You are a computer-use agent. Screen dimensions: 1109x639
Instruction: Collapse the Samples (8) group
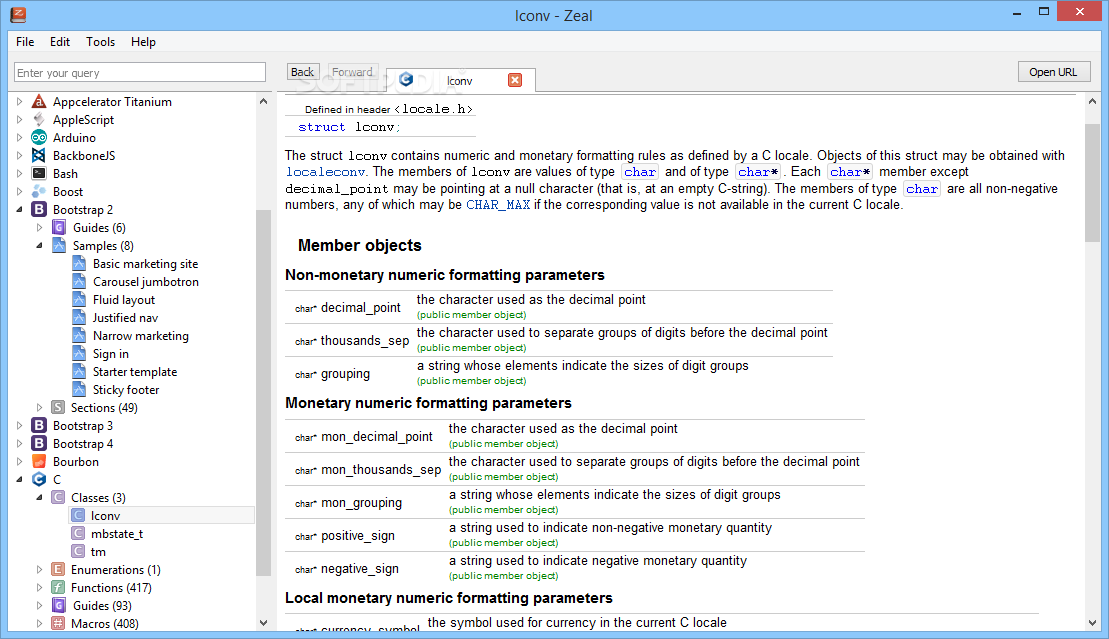39,246
